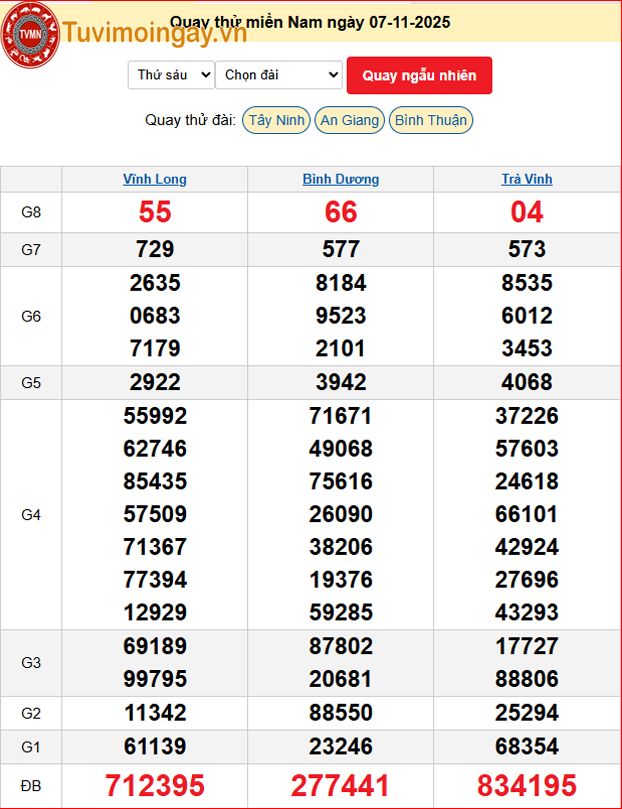
Task: Open the Bình Dương column header link
Action: pyautogui.click(x=340, y=180)
